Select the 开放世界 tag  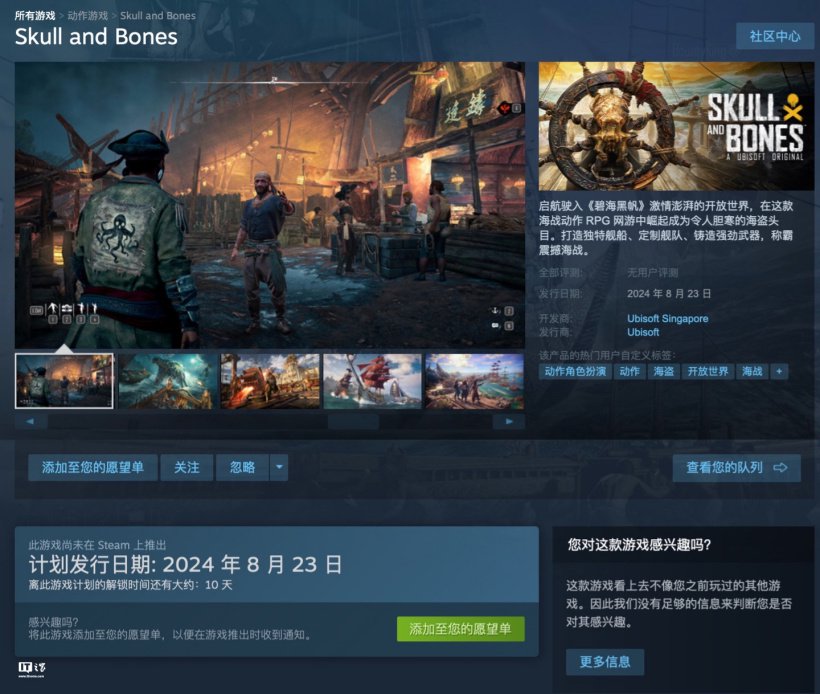708,371
